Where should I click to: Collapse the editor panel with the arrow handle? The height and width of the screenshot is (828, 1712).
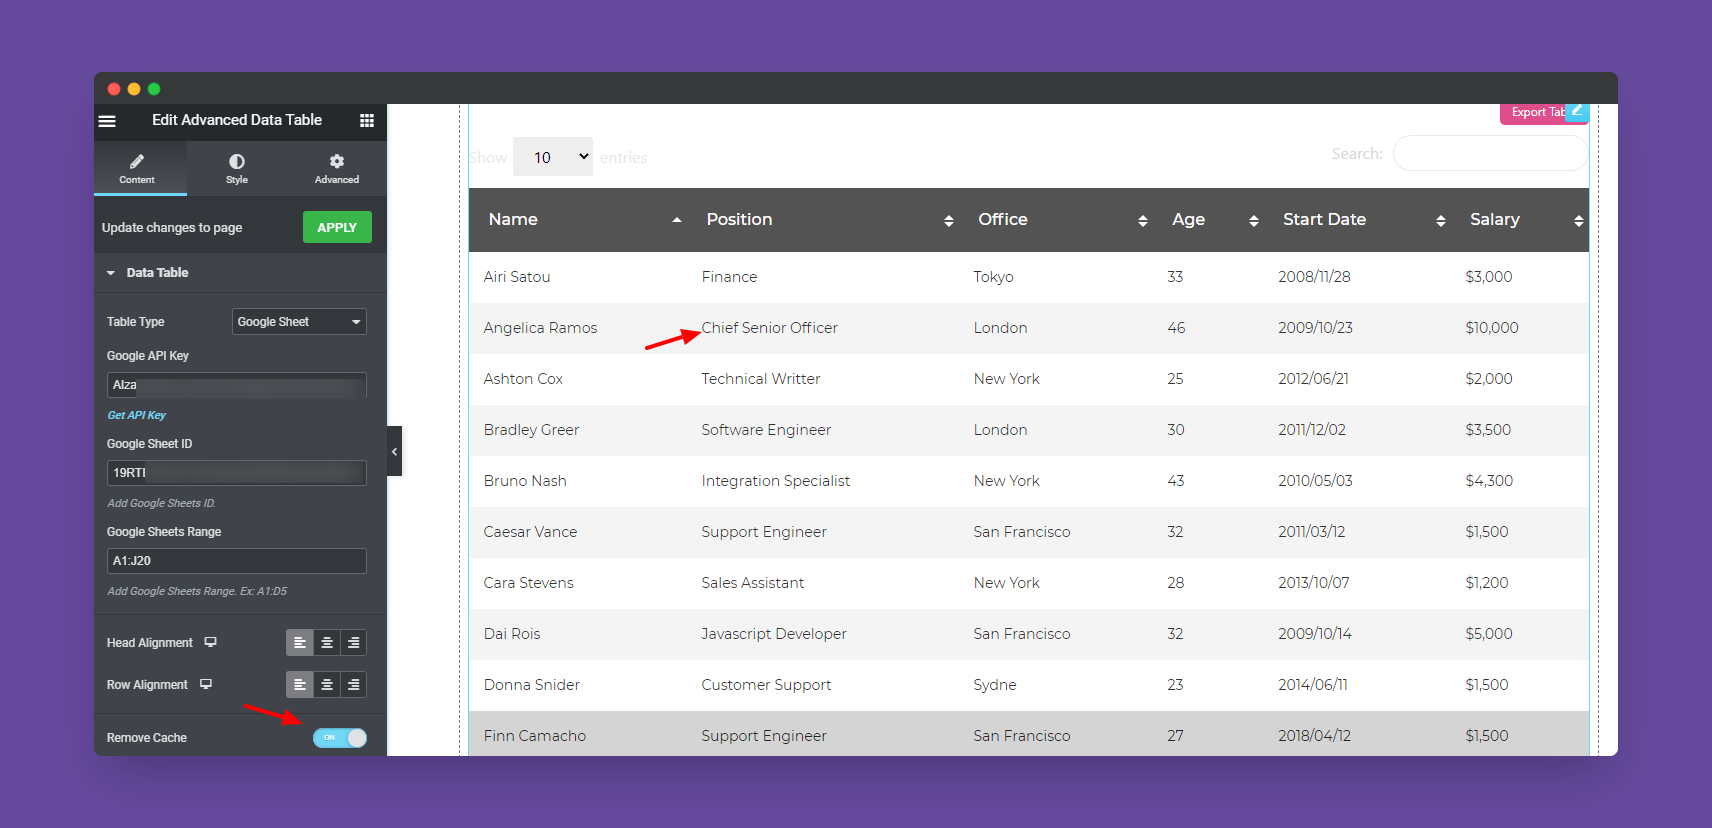tap(394, 452)
